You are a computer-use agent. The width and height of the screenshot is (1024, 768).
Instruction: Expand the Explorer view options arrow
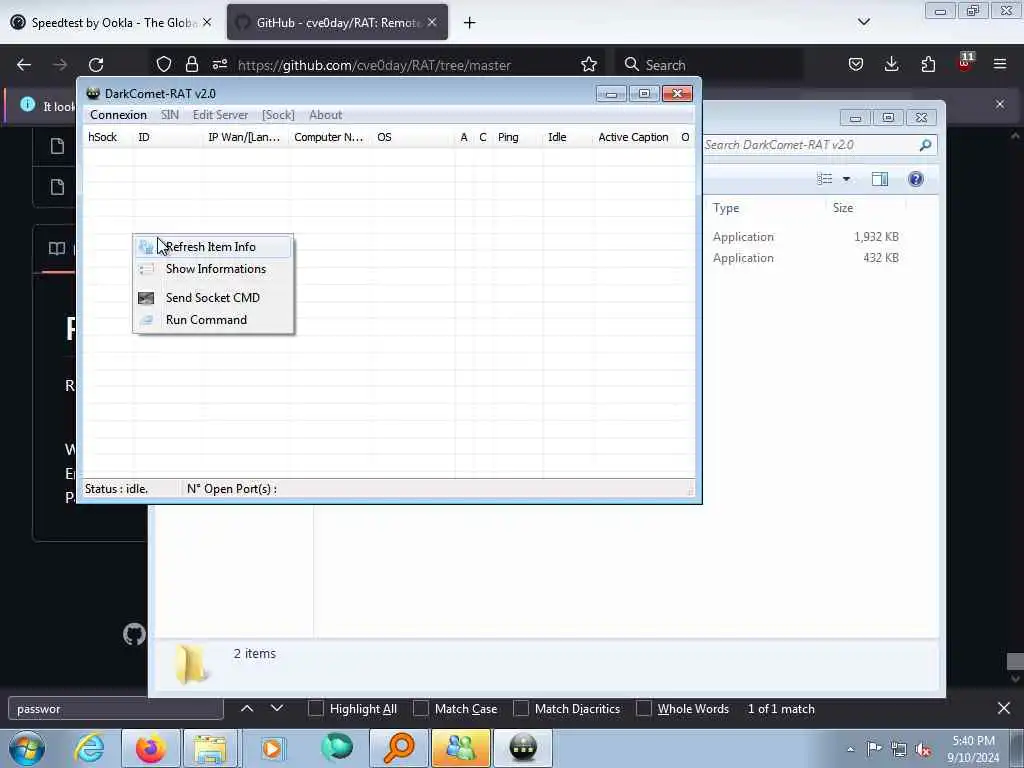[846, 179]
